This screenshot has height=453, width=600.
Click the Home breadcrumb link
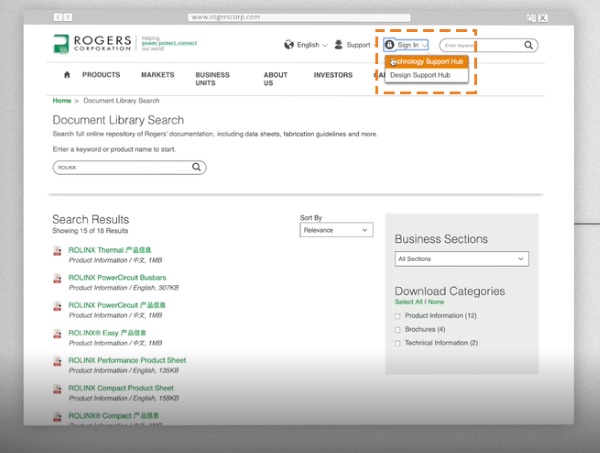tap(62, 101)
